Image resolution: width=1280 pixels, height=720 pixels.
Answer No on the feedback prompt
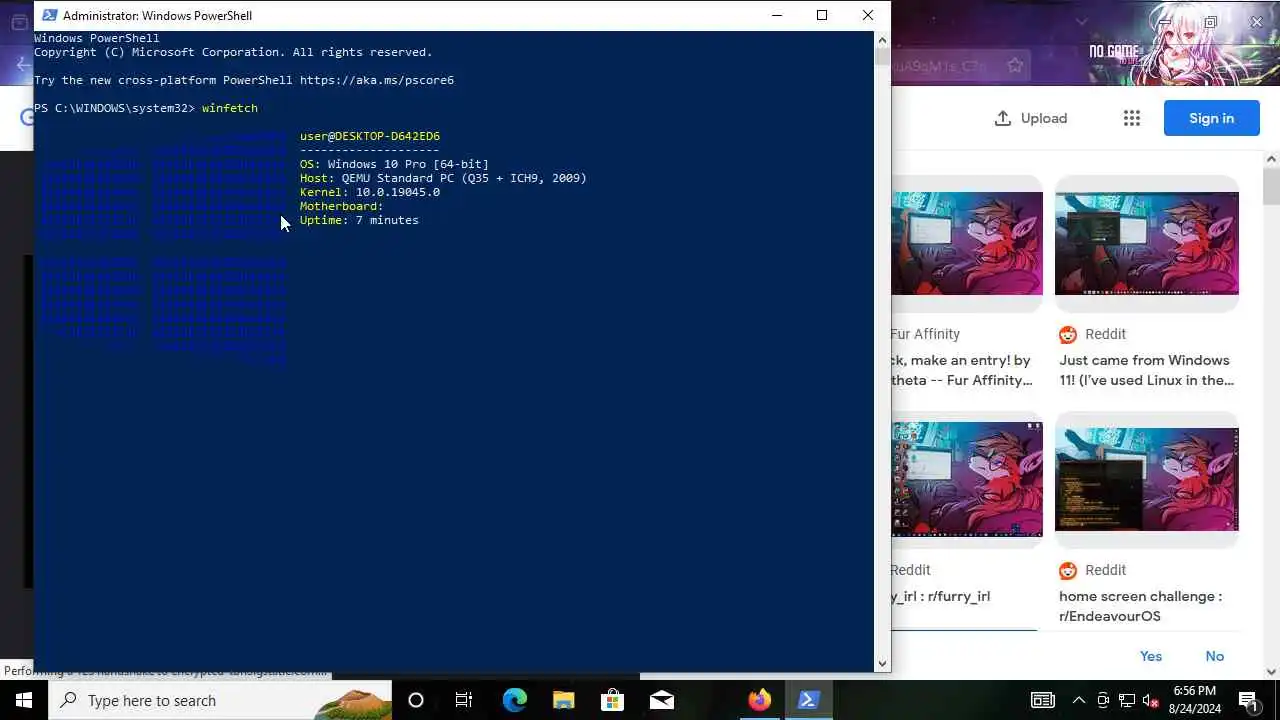[x=1214, y=656]
